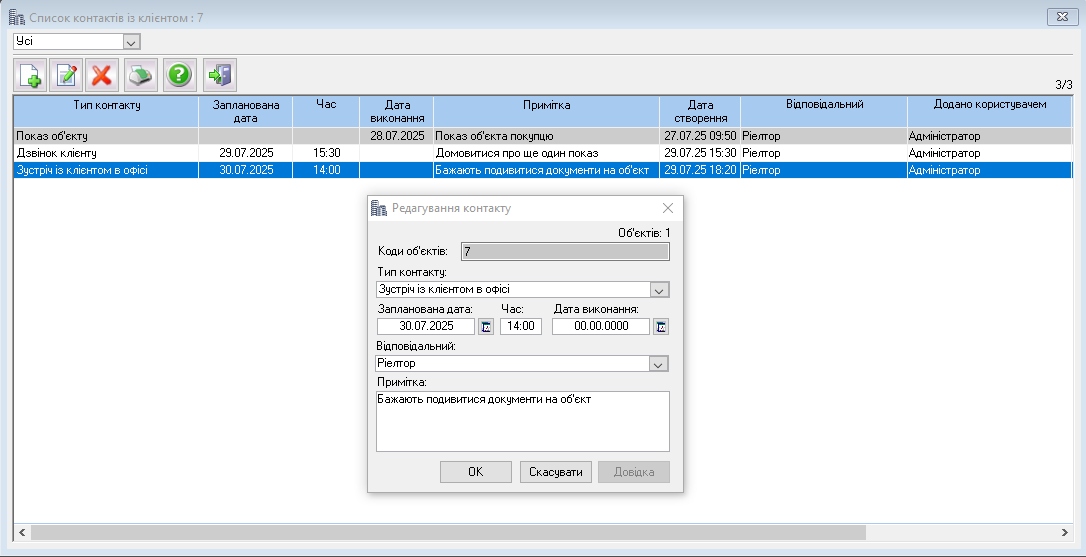
Task: Expand the Усі filter dropdown
Action: [x=130, y=42]
